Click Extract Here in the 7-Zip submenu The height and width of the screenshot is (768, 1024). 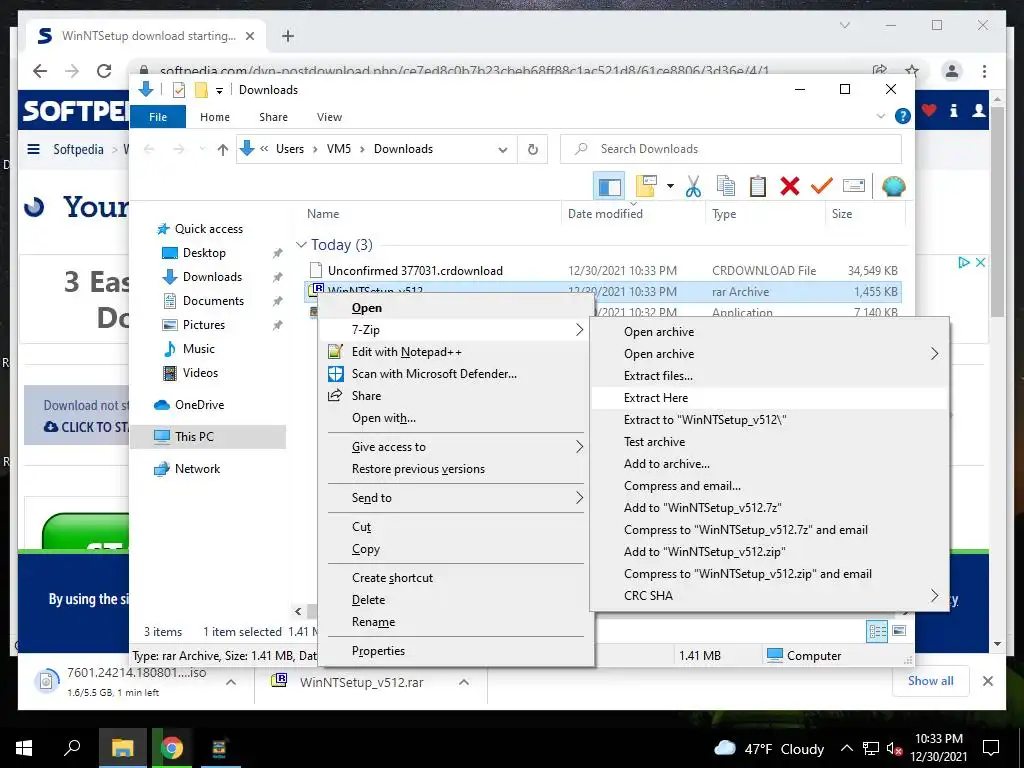769,398
